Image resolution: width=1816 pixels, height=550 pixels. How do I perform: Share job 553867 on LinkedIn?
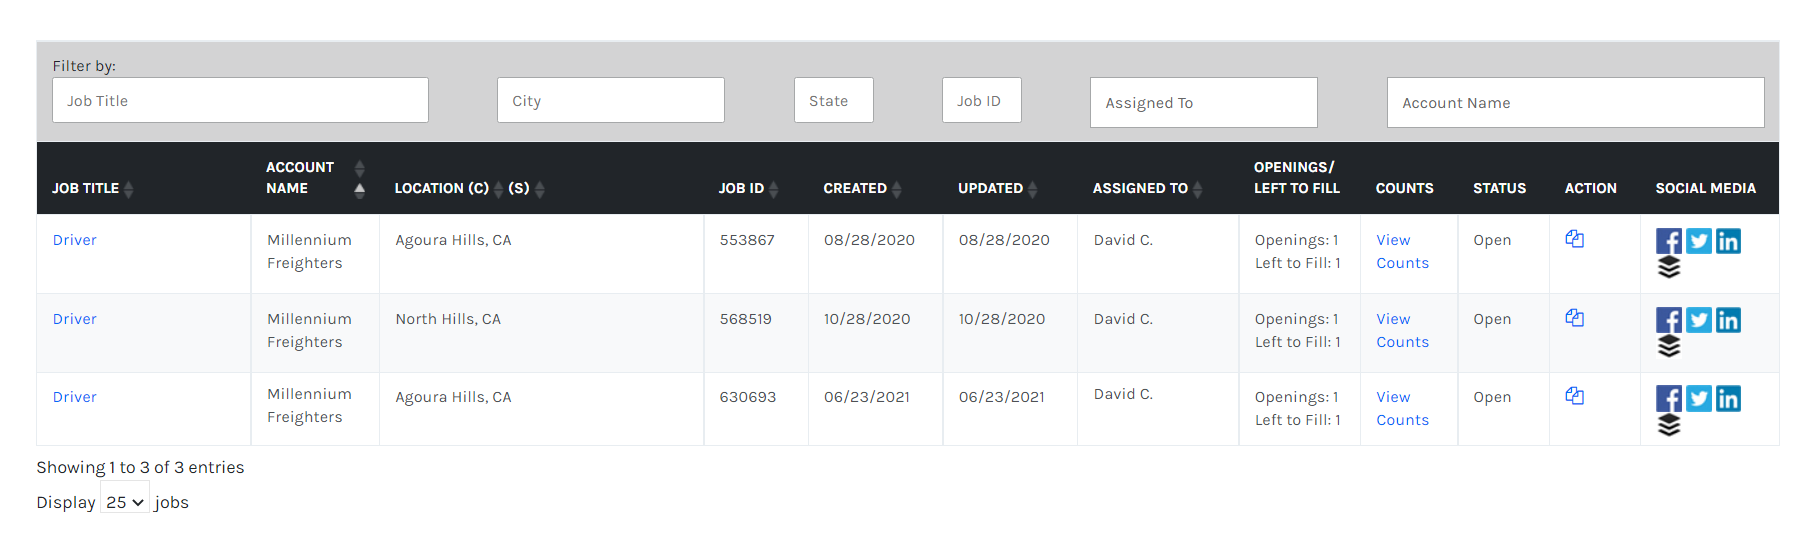point(1728,241)
